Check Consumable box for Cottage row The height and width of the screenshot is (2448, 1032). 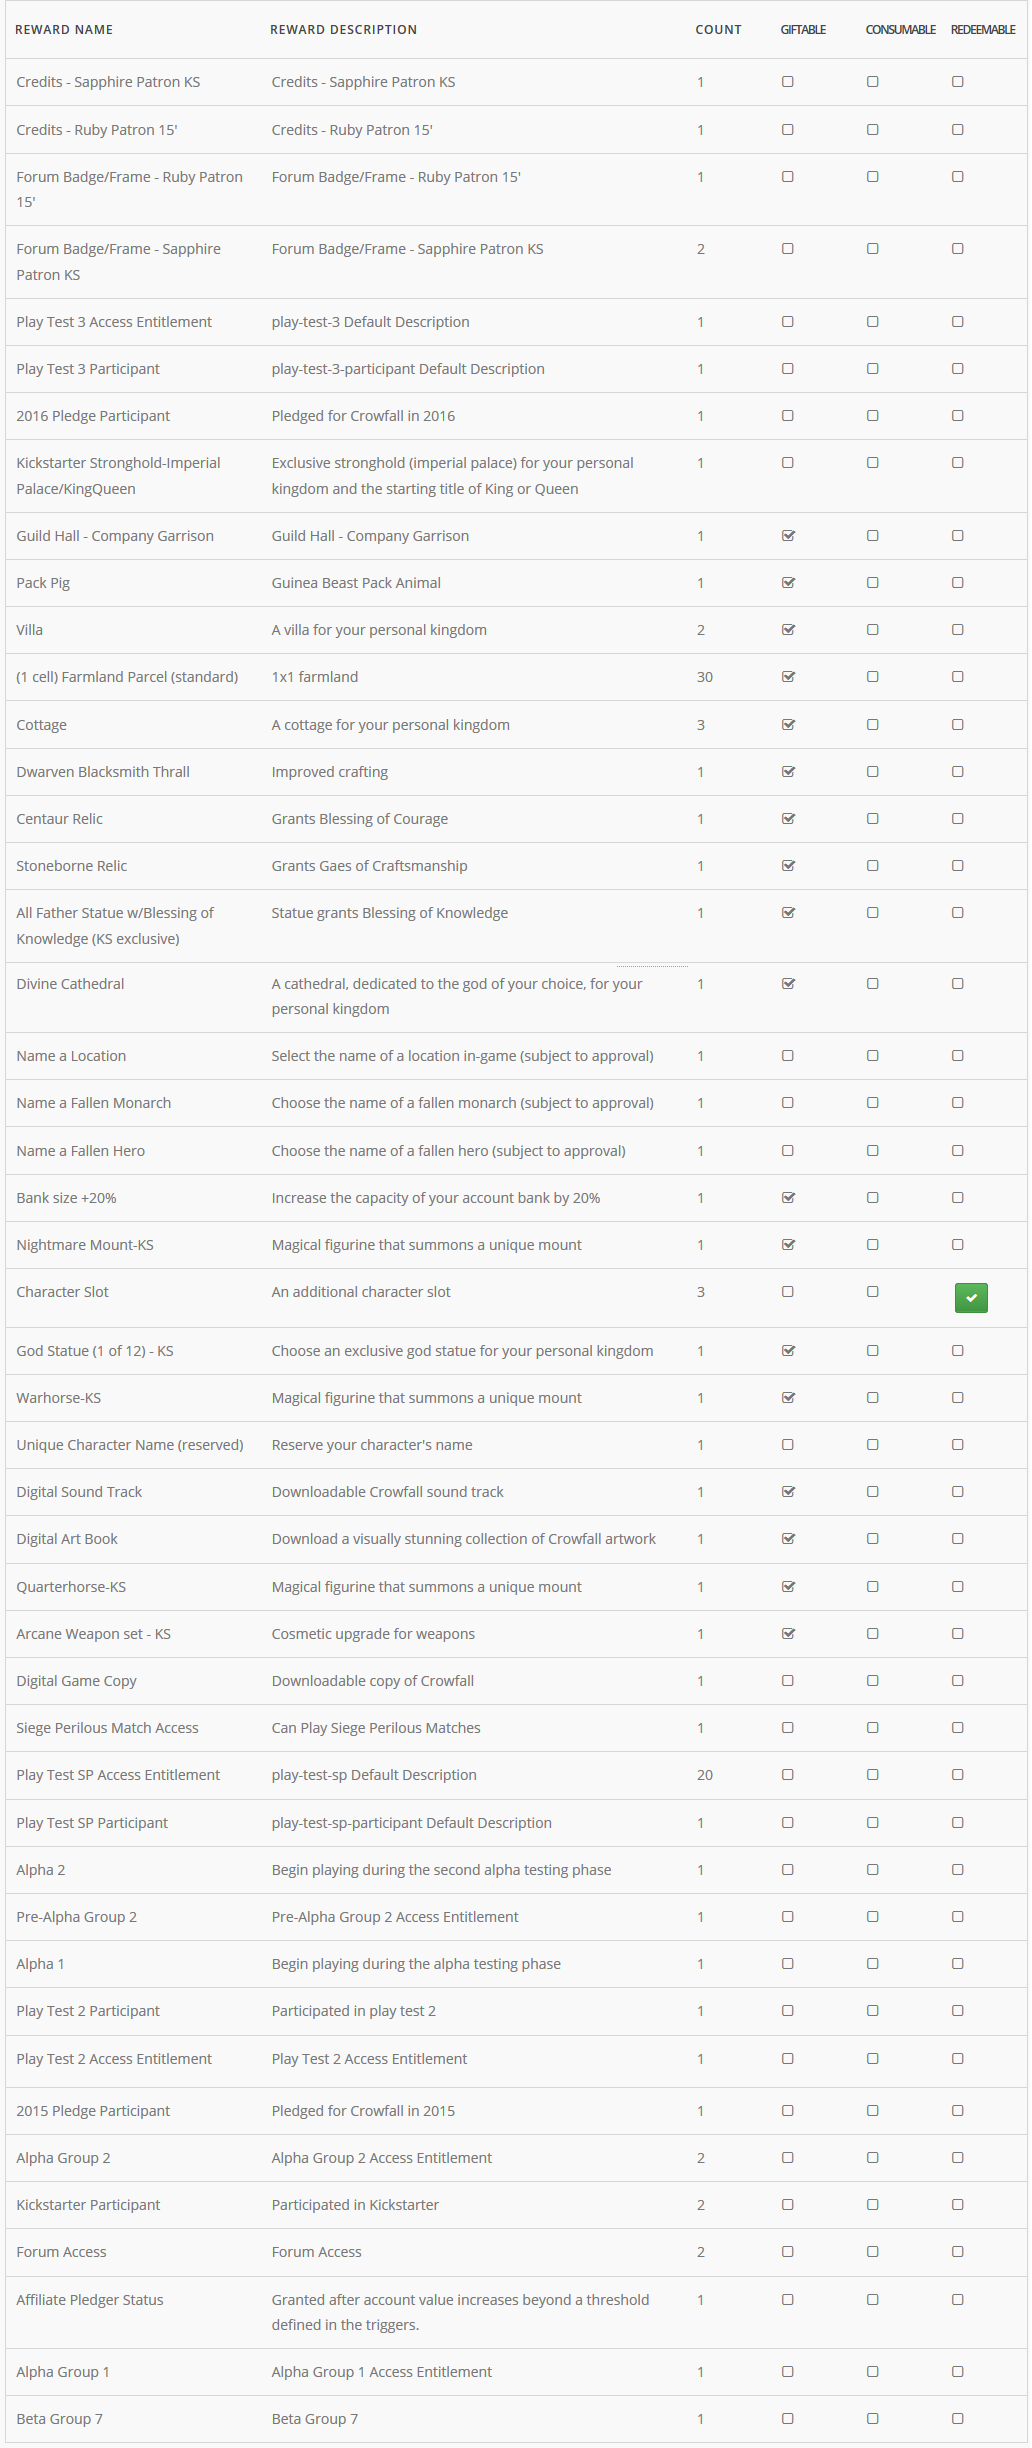tap(873, 724)
